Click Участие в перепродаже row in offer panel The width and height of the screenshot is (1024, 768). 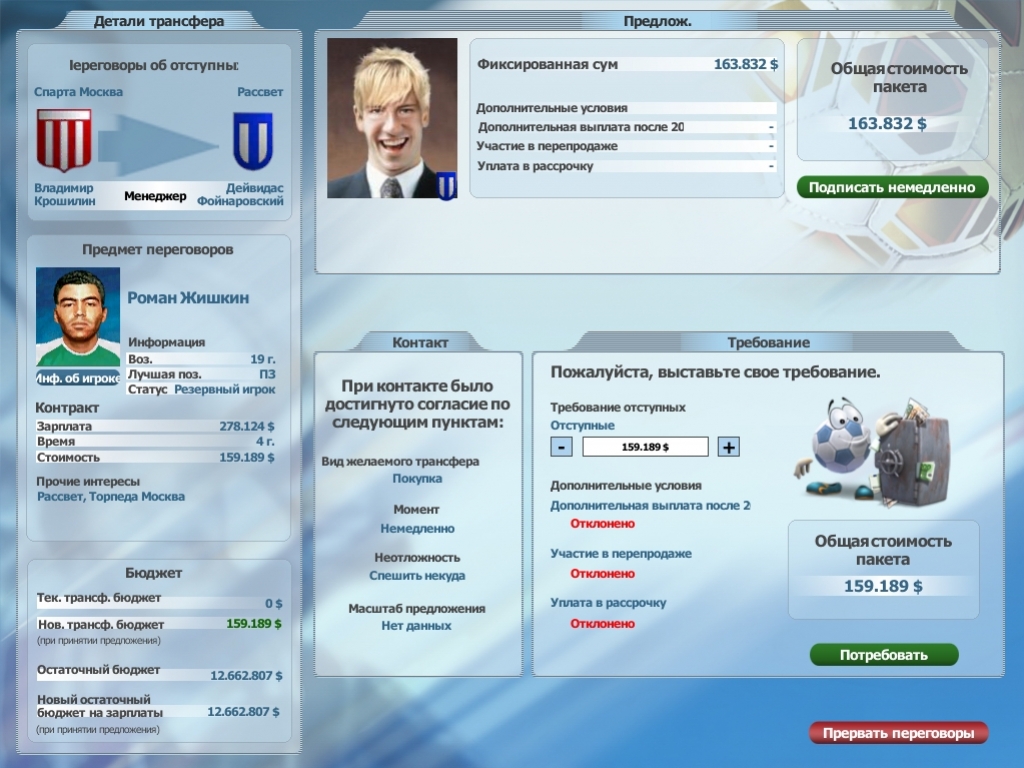tap(626, 146)
